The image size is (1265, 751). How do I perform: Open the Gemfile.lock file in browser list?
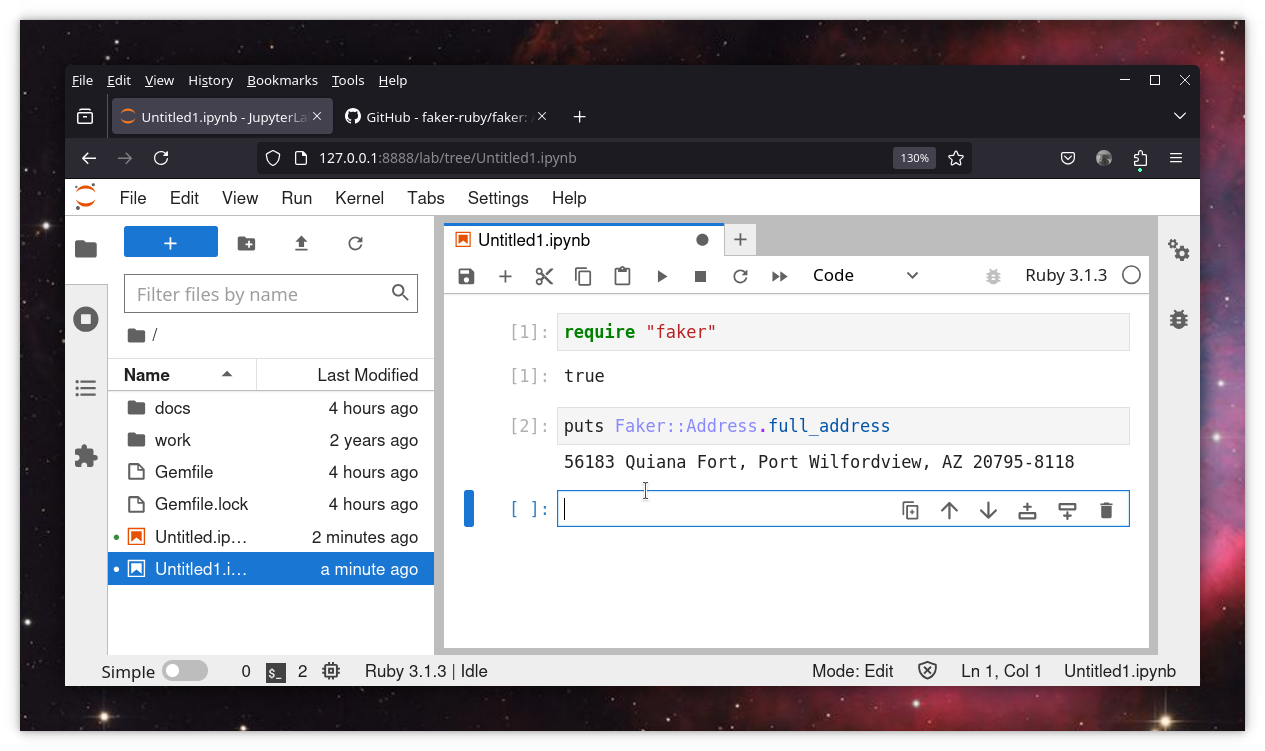(201, 504)
